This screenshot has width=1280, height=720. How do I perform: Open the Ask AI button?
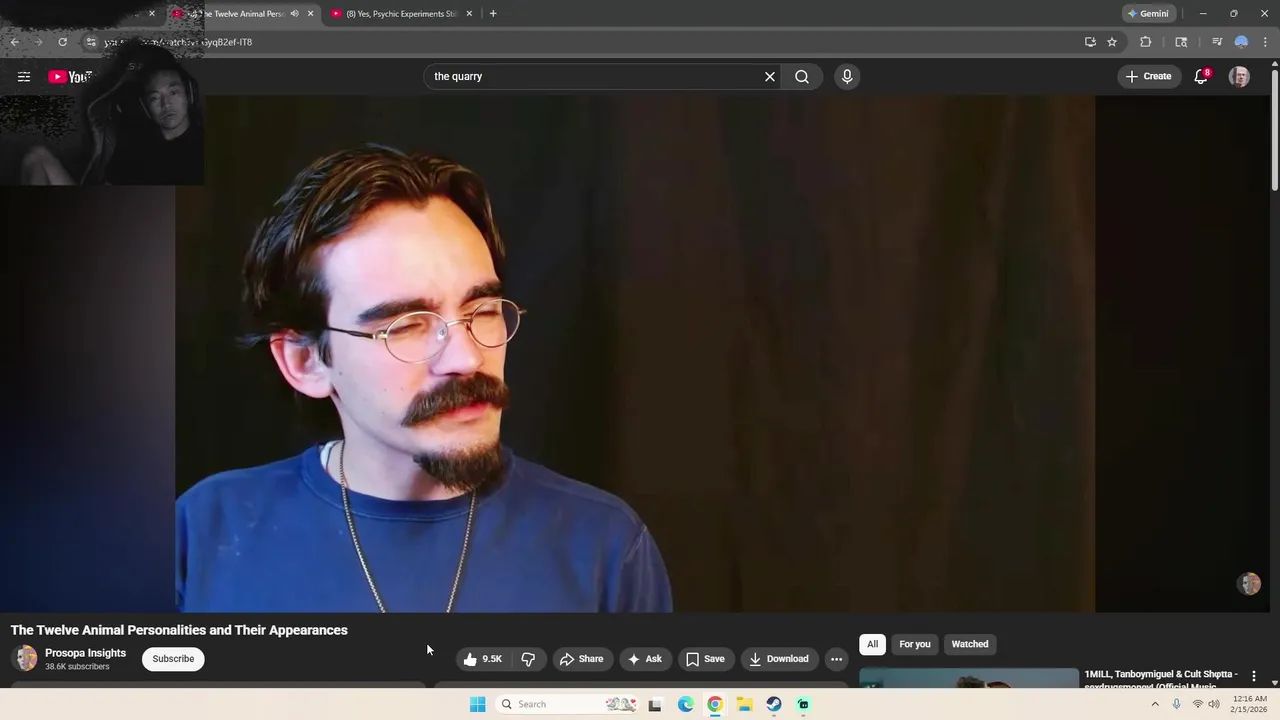point(645,659)
